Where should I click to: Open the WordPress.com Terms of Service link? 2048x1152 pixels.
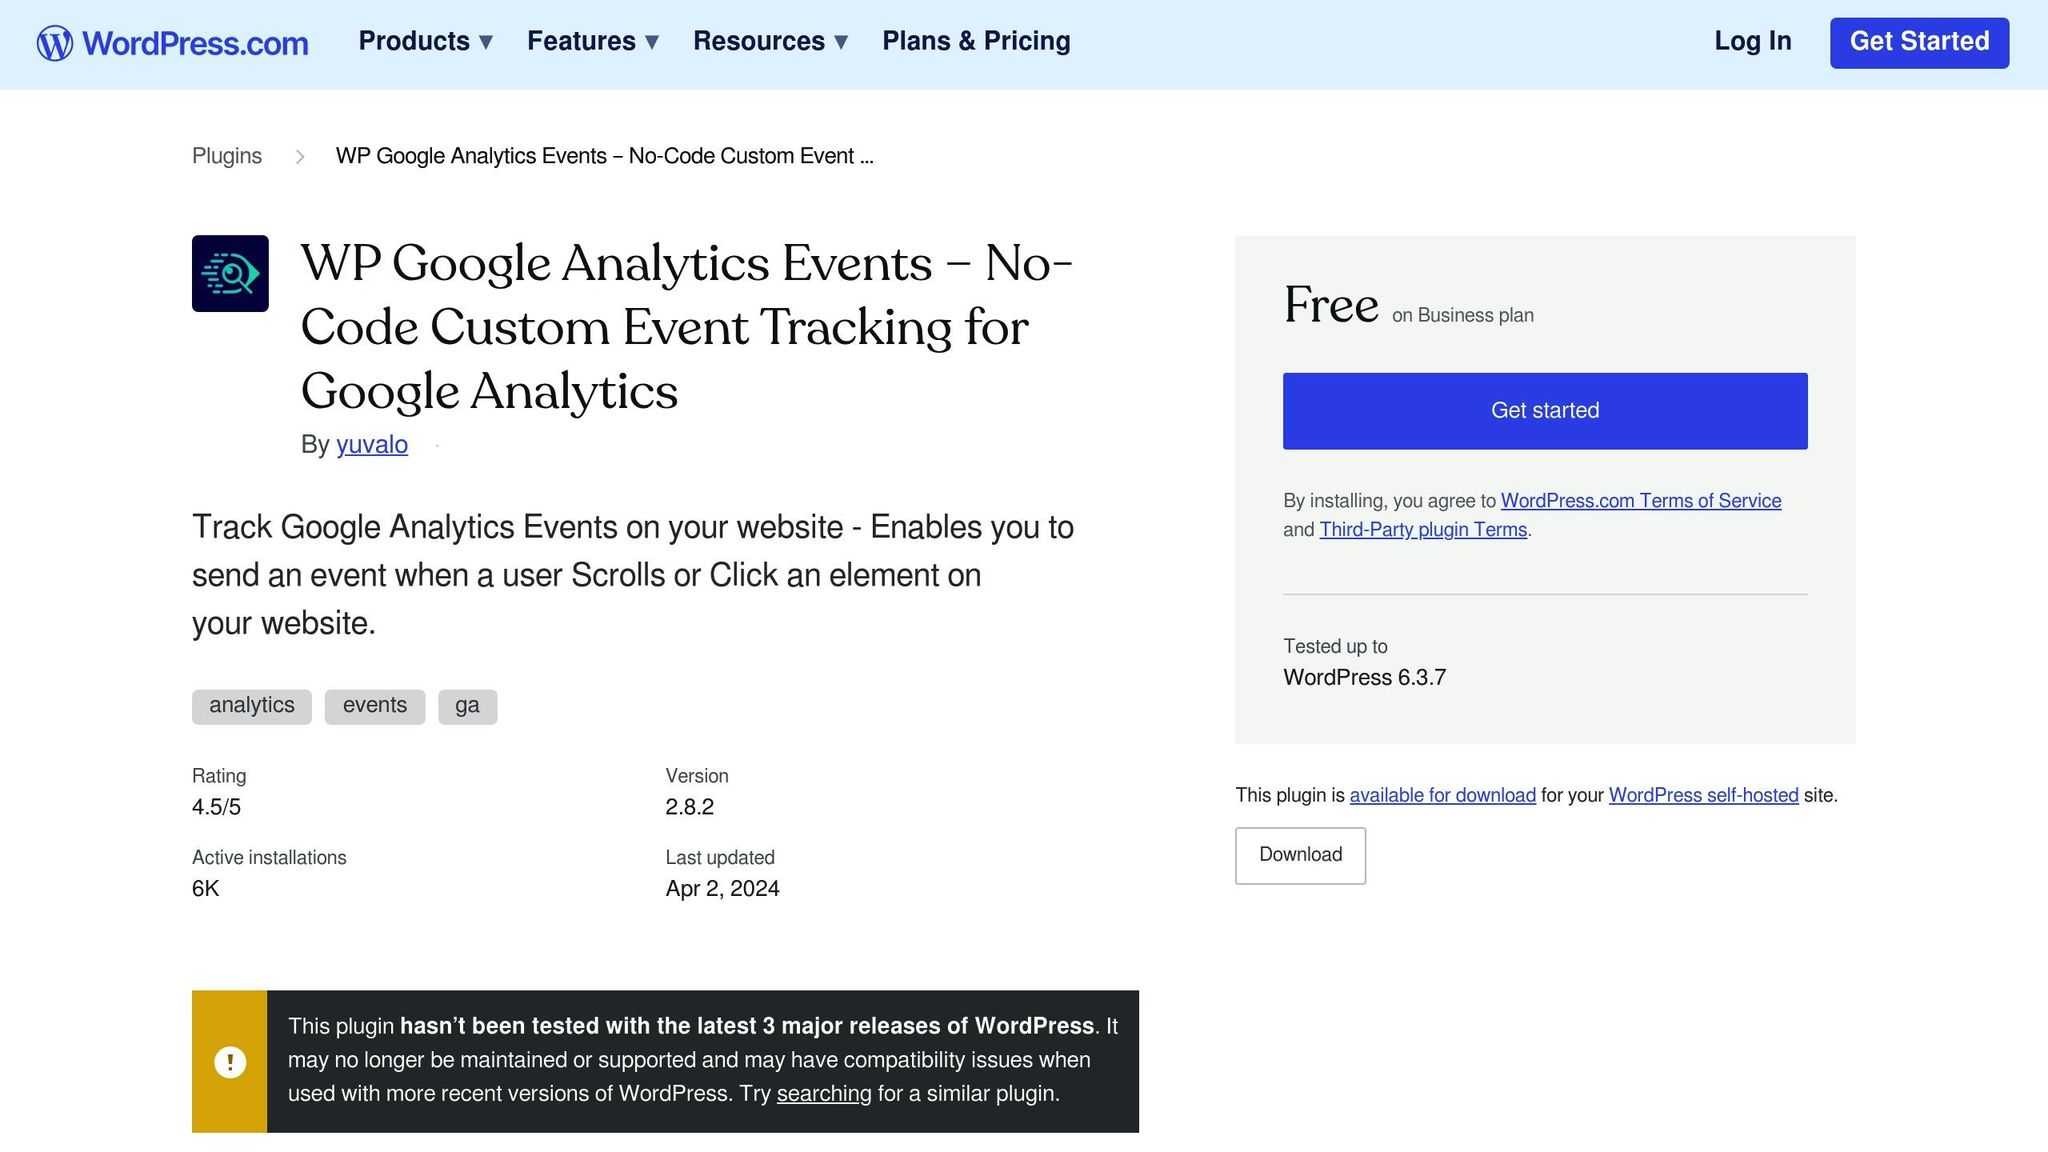pos(1640,500)
